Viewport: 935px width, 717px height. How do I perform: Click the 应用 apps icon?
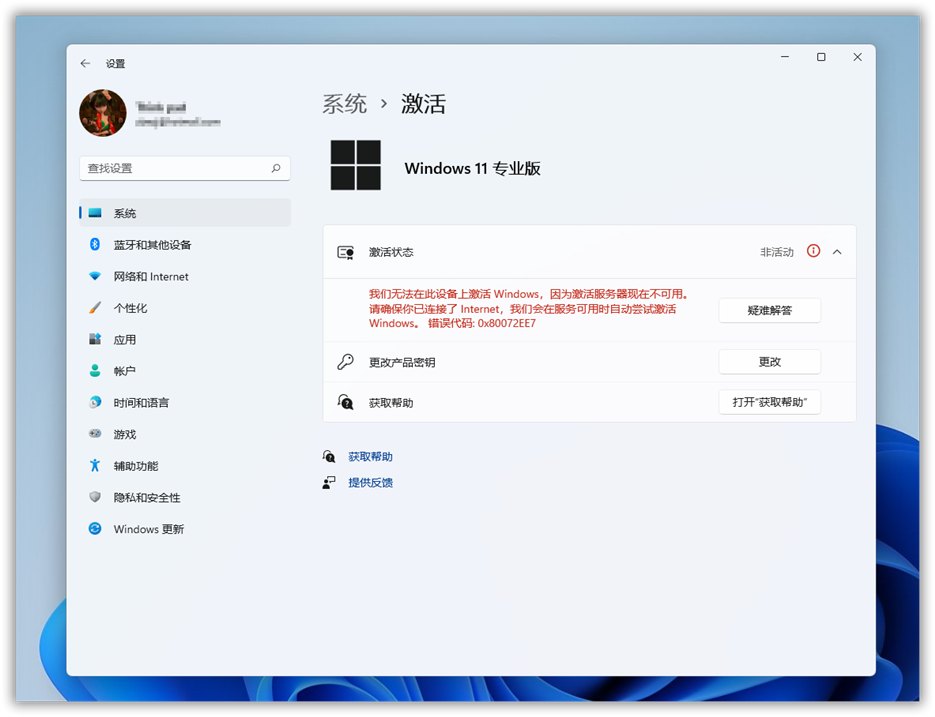click(x=95, y=339)
